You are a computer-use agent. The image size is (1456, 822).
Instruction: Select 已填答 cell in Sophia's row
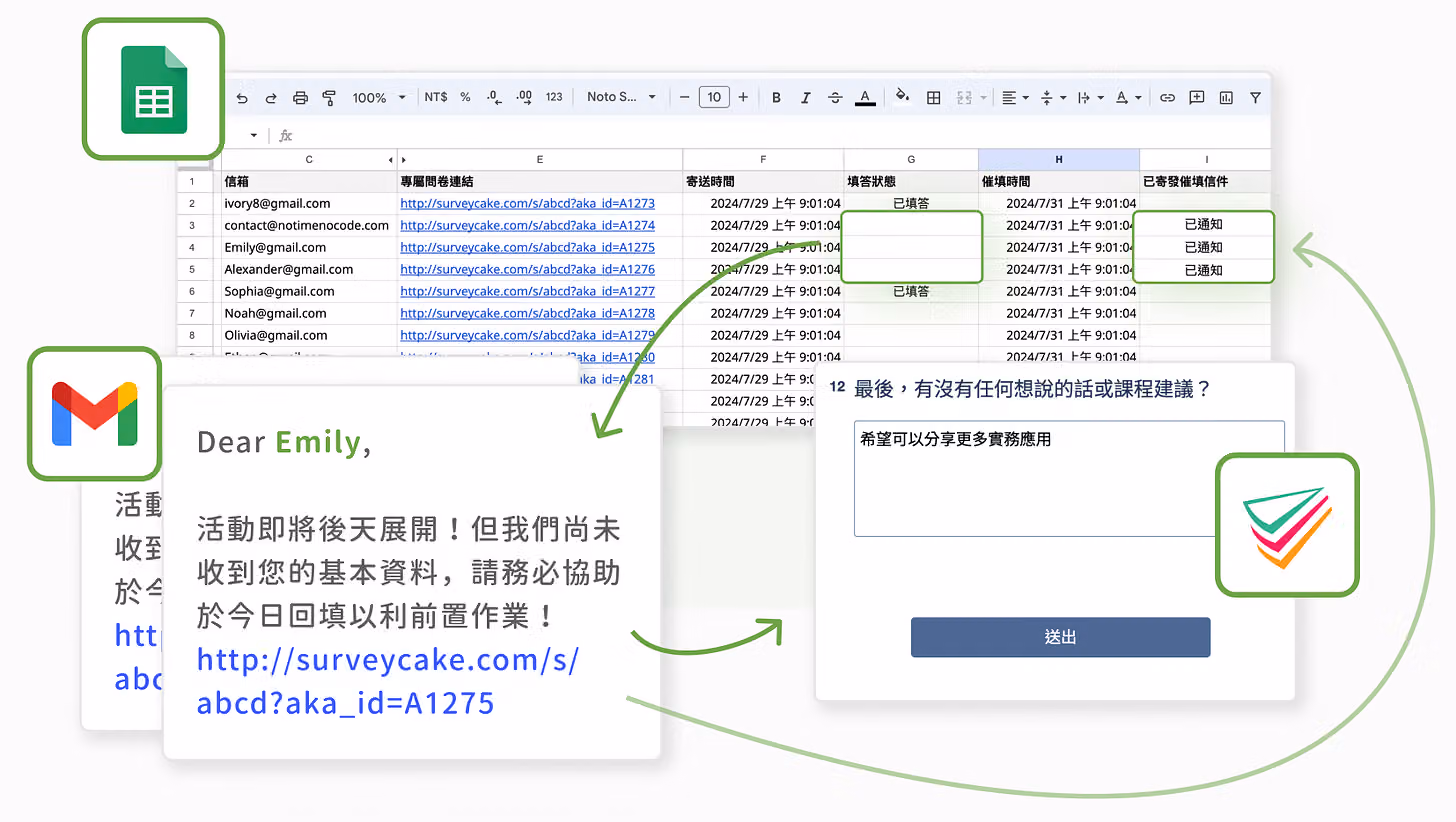pyautogui.click(x=911, y=291)
